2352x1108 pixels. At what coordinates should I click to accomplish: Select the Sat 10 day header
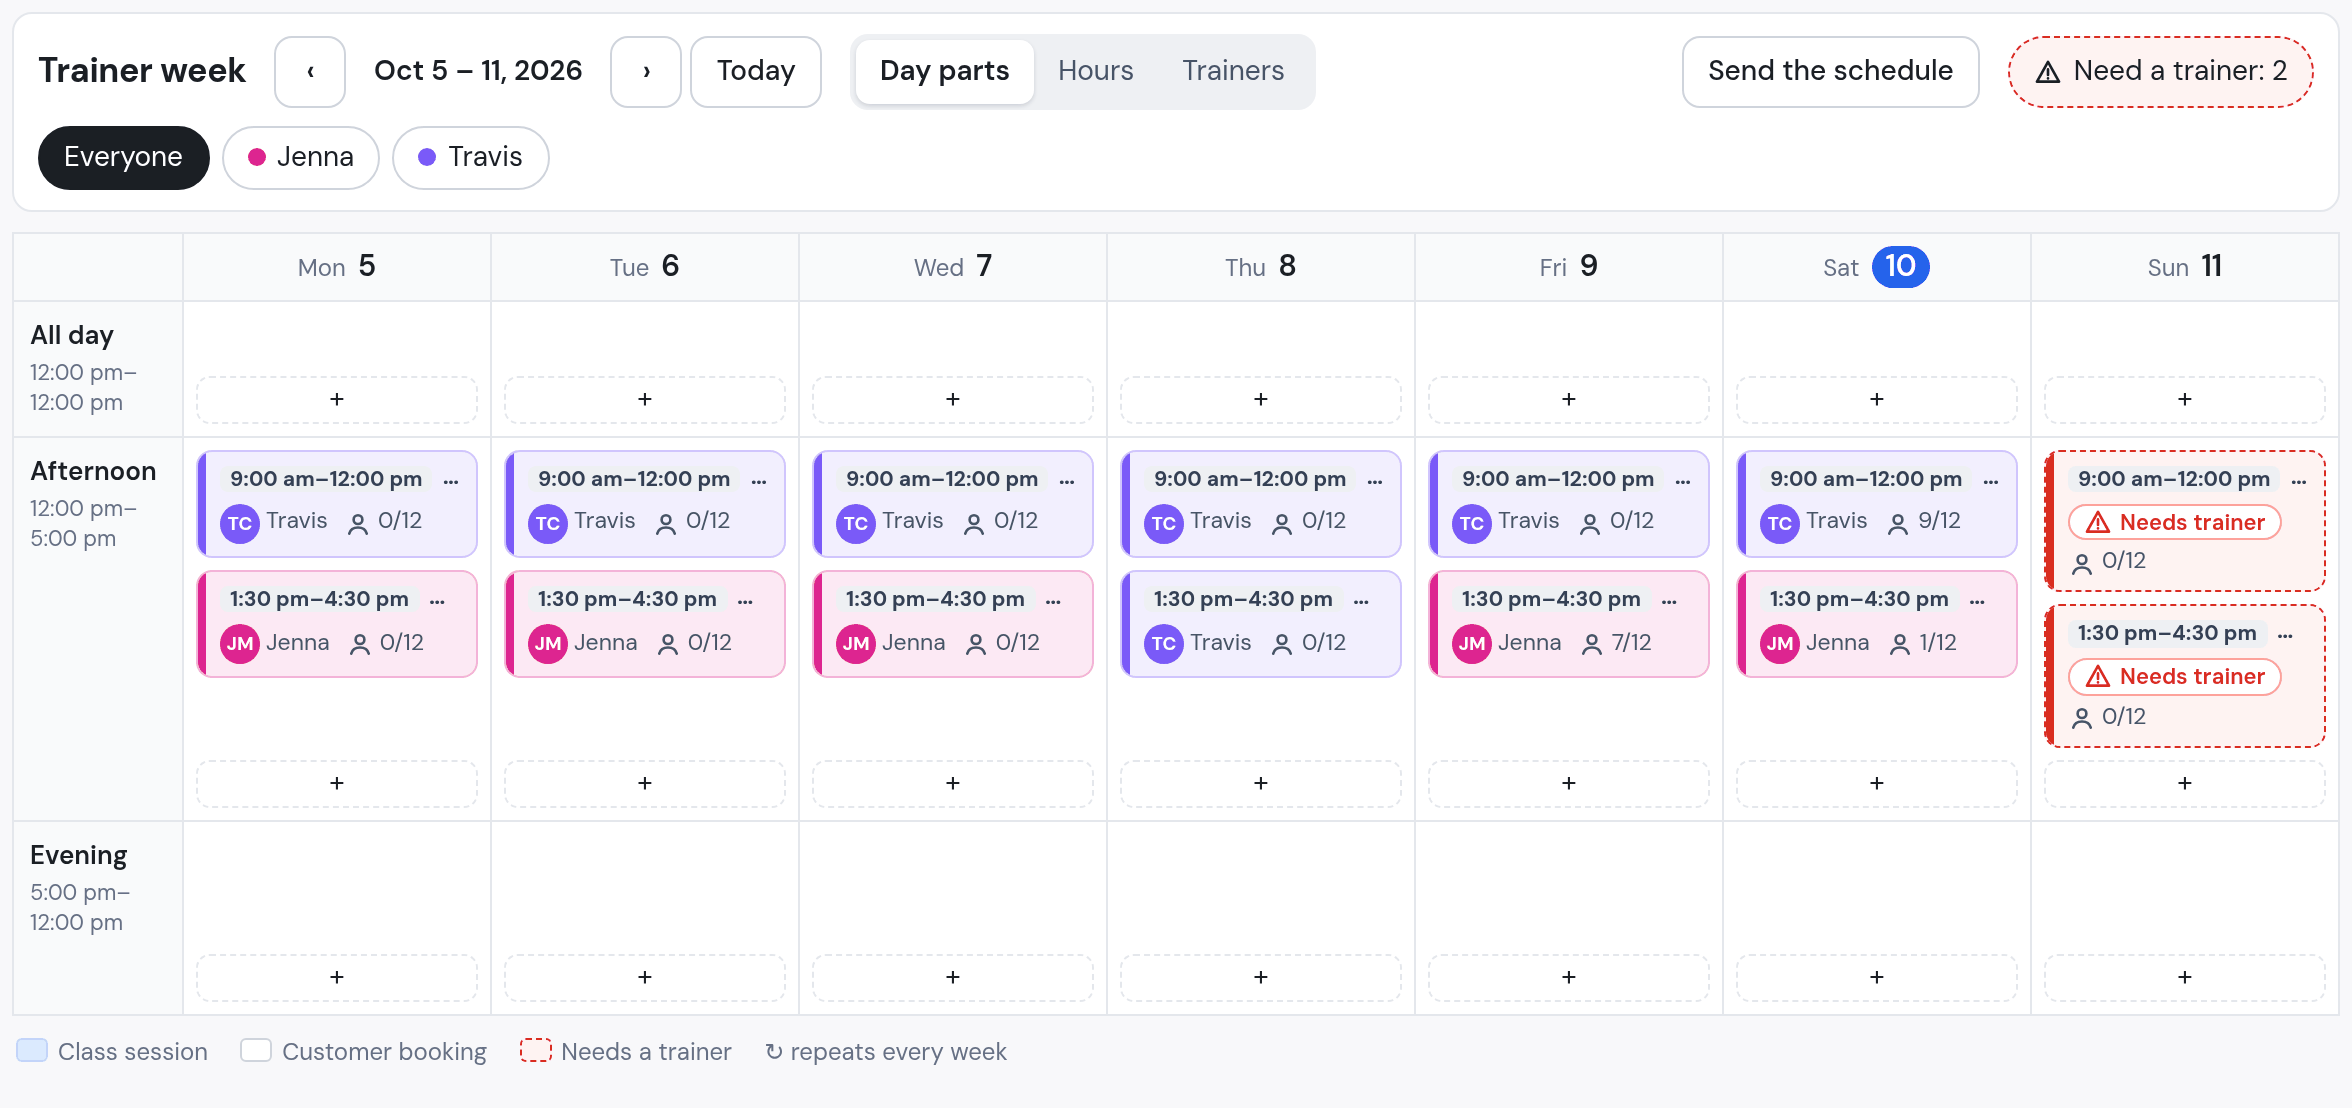click(1877, 267)
